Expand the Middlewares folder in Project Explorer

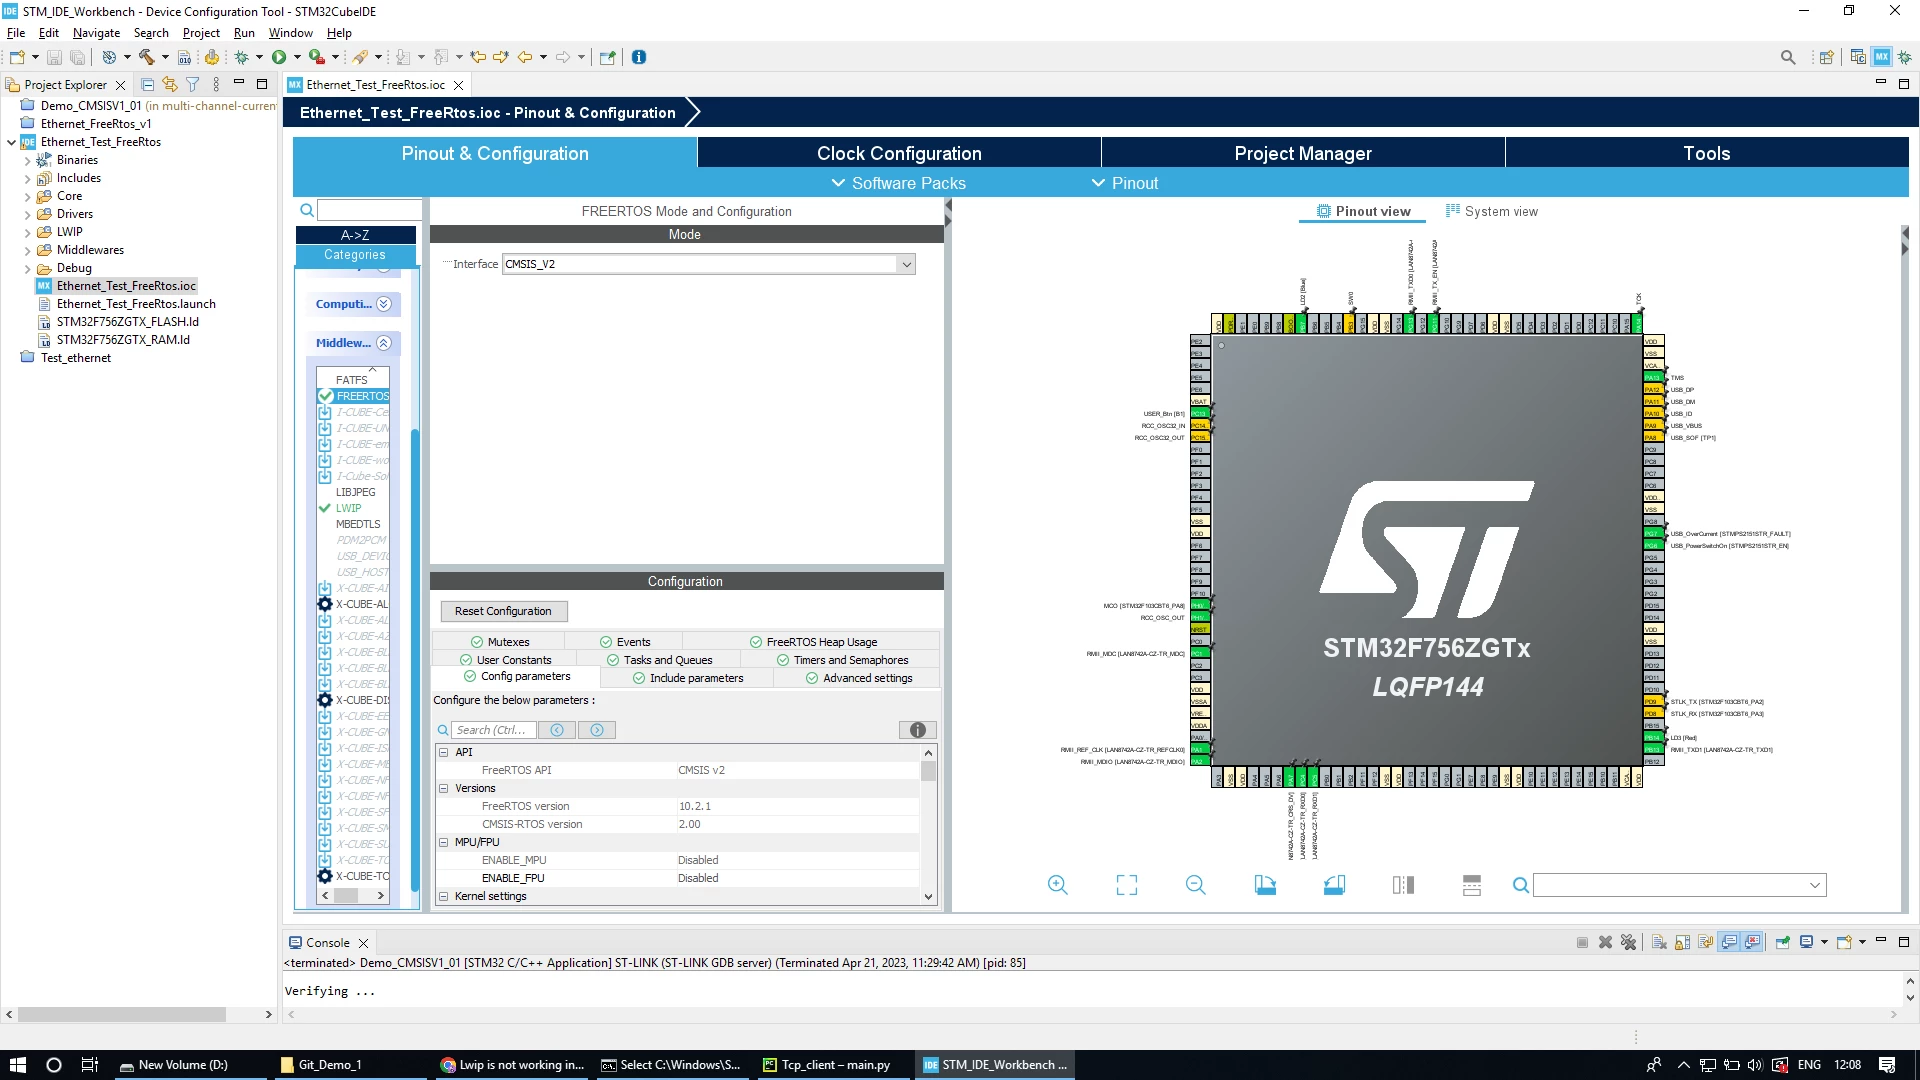(27, 250)
